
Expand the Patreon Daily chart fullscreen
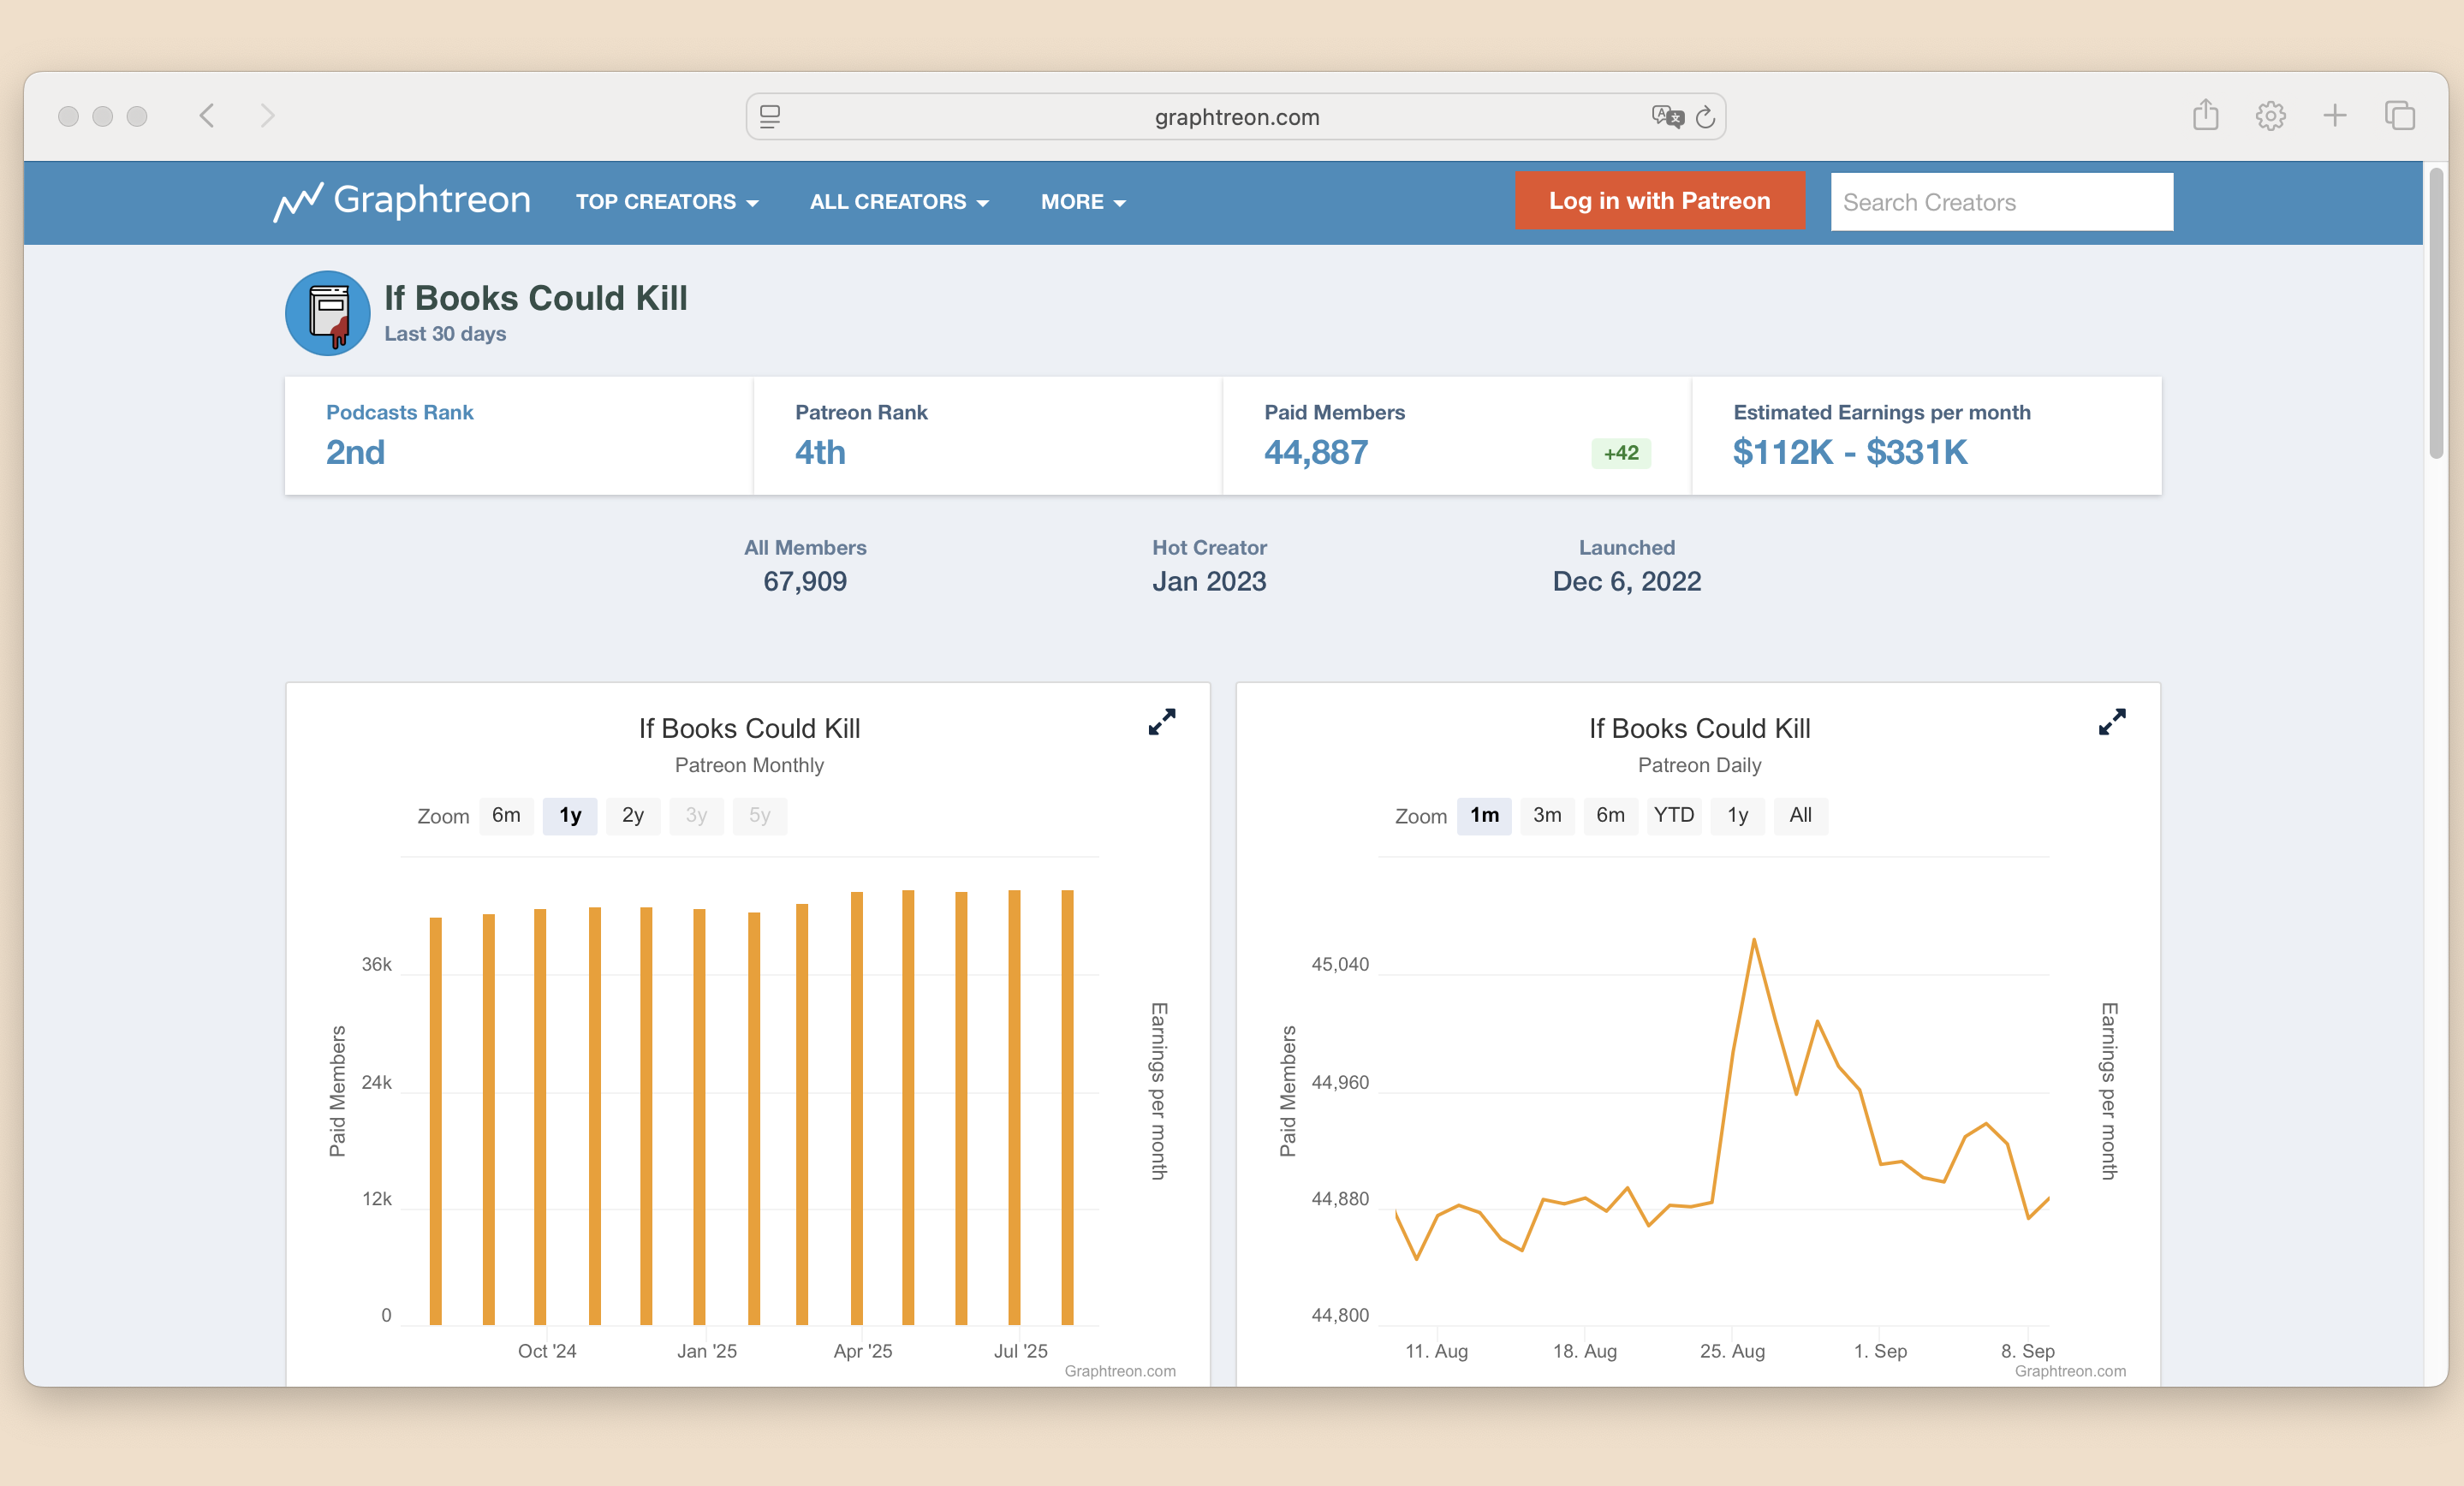pyautogui.click(x=2111, y=722)
